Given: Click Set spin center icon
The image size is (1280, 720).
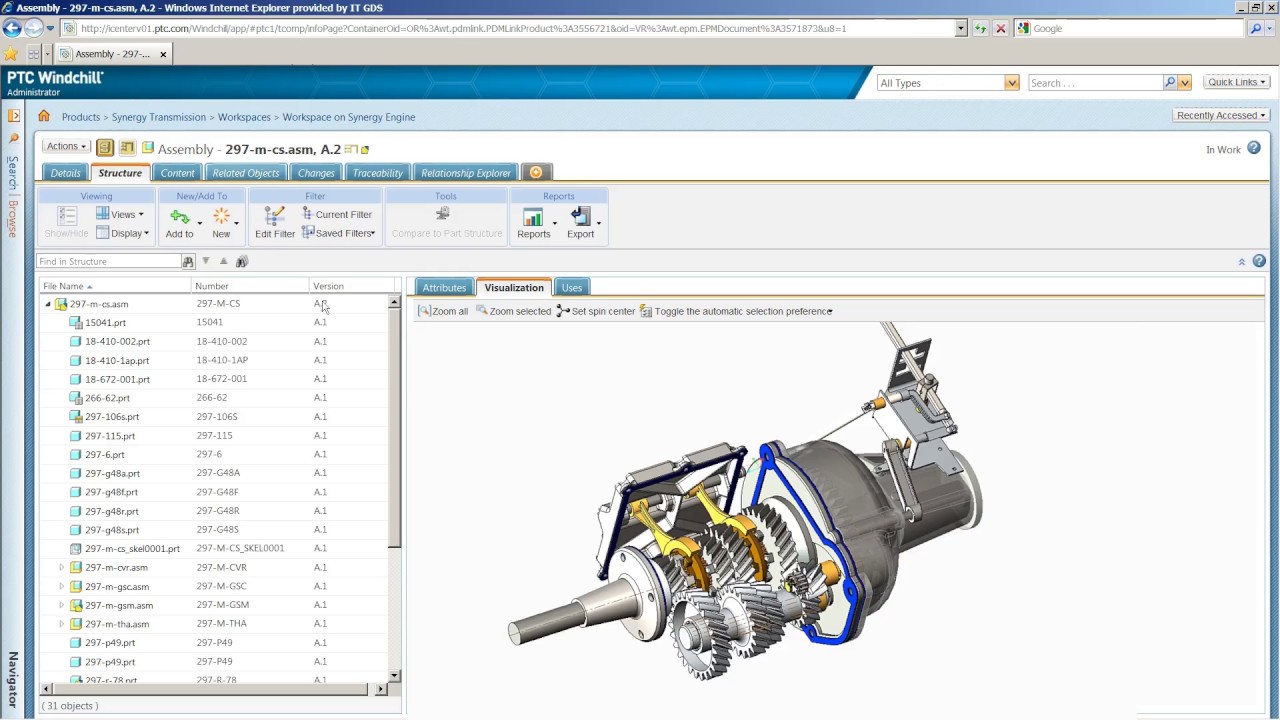Looking at the screenshot, I should tap(563, 311).
